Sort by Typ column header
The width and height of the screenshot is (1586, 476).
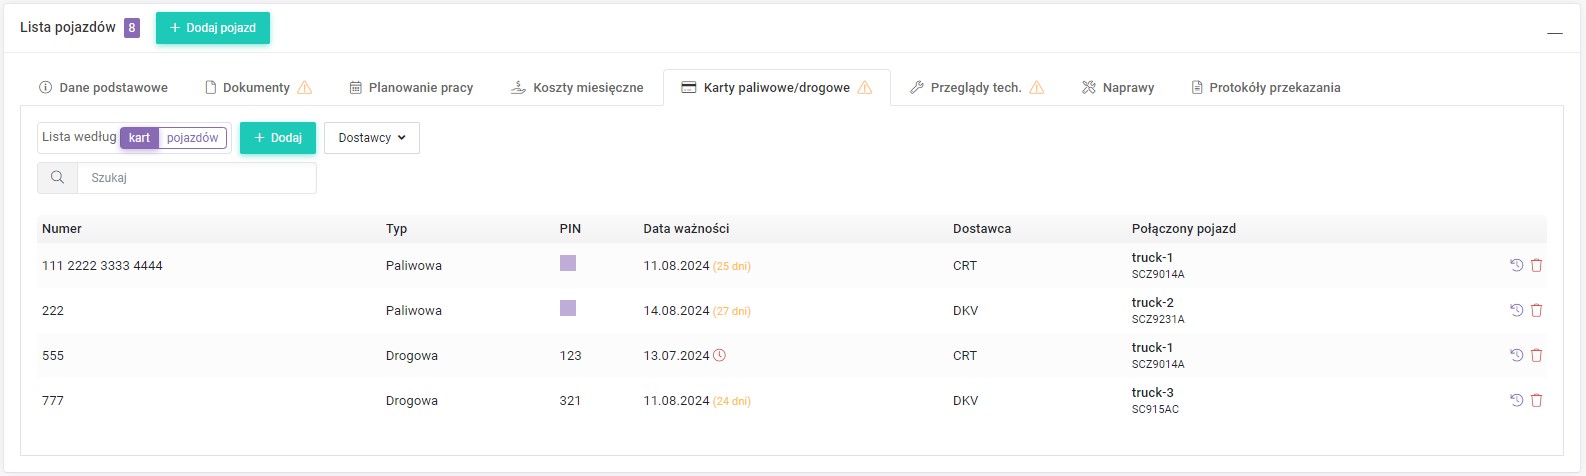[x=396, y=228]
